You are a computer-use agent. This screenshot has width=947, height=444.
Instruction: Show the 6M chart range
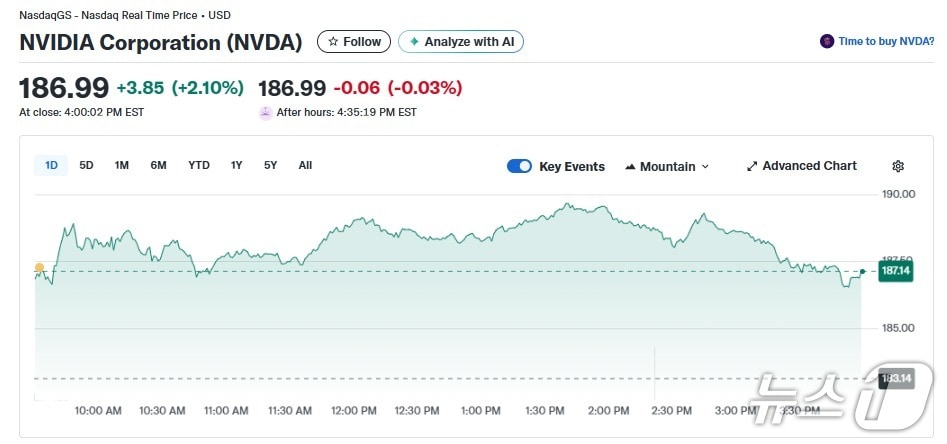coord(158,165)
